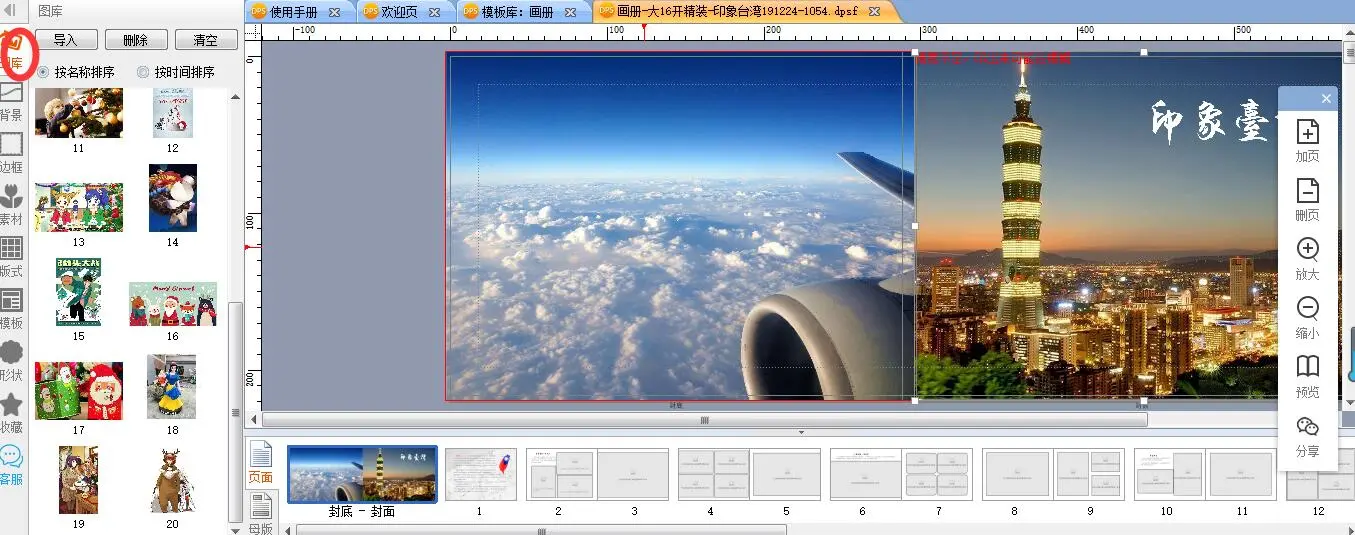Open the 形状 (Shapes) sidebar panel
Viewport: 1355px width, 535px height.
point(11,359)
